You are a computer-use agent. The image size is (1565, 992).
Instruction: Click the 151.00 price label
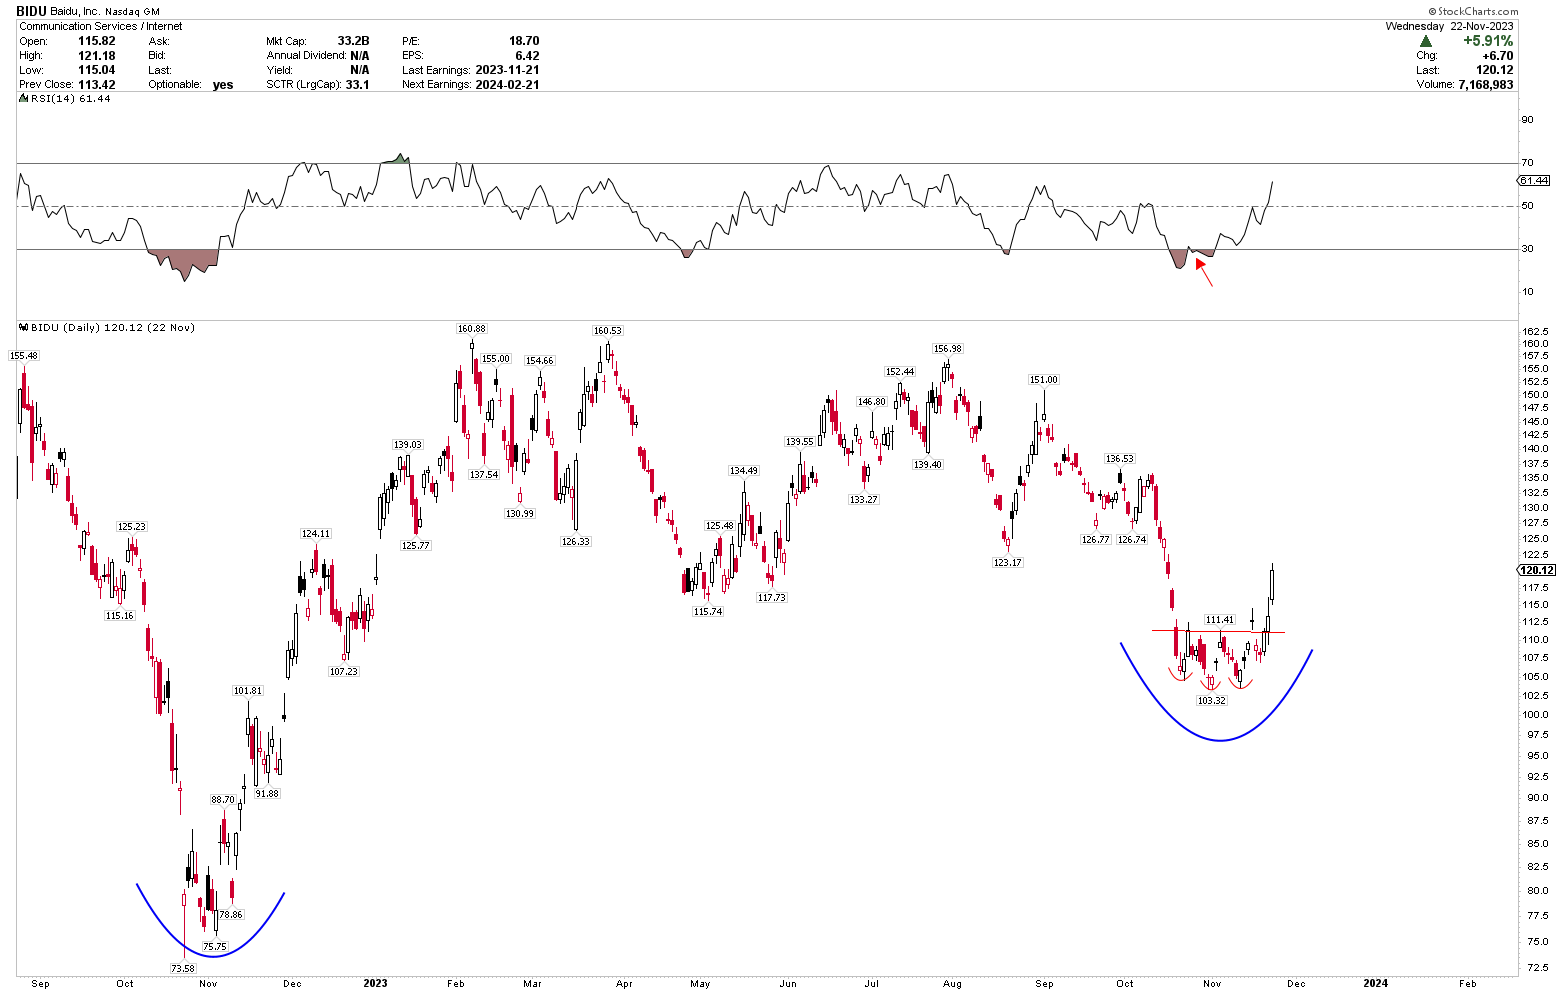click(x=1043, y=380)
